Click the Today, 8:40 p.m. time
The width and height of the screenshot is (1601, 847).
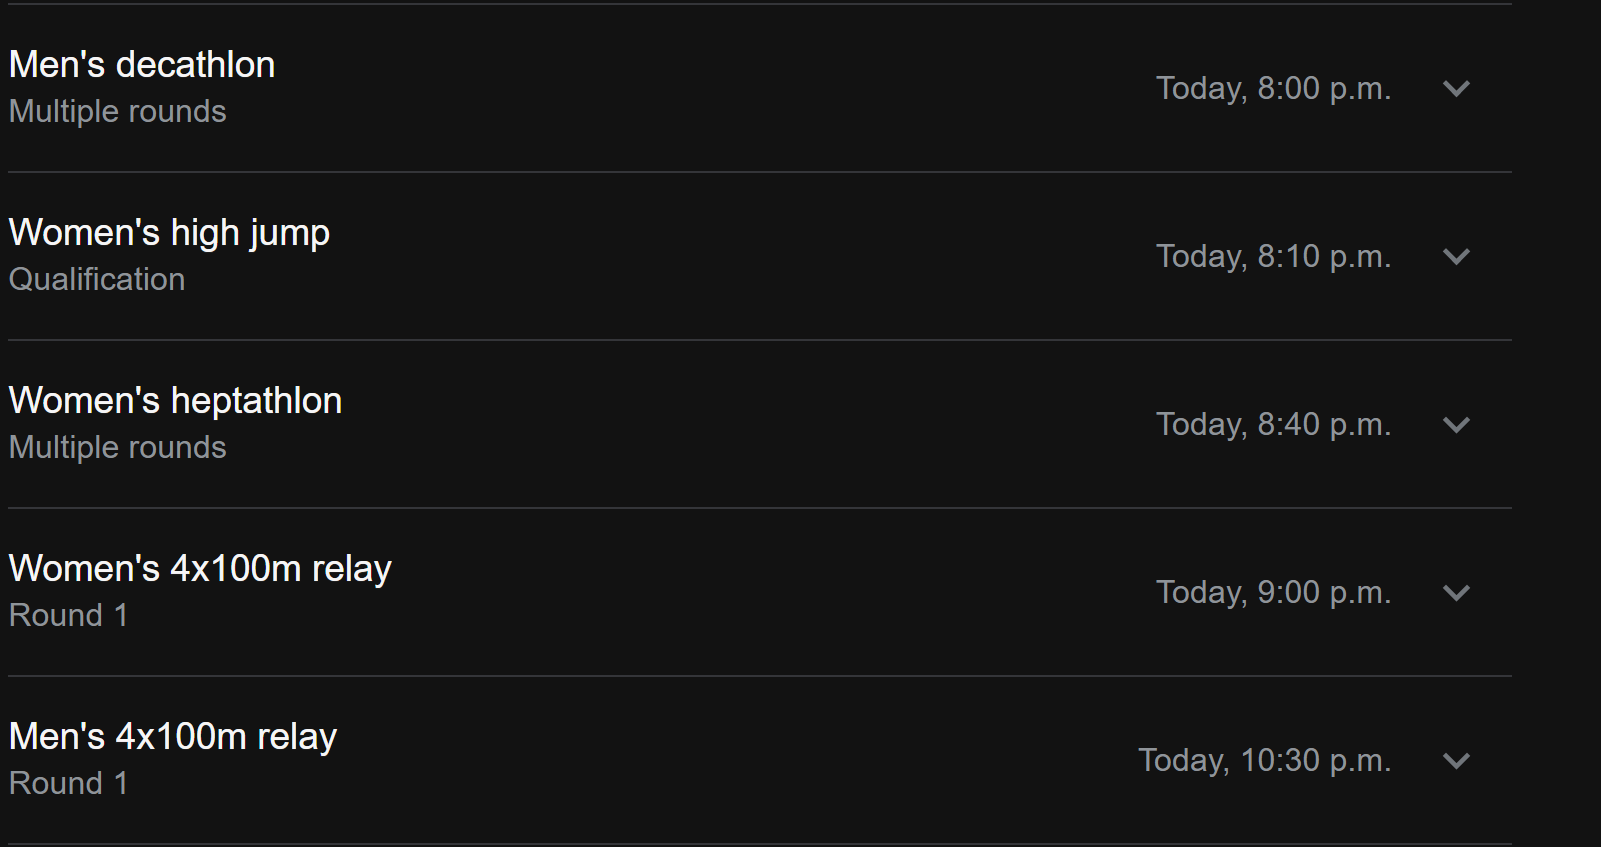[x=1273, y=425]
